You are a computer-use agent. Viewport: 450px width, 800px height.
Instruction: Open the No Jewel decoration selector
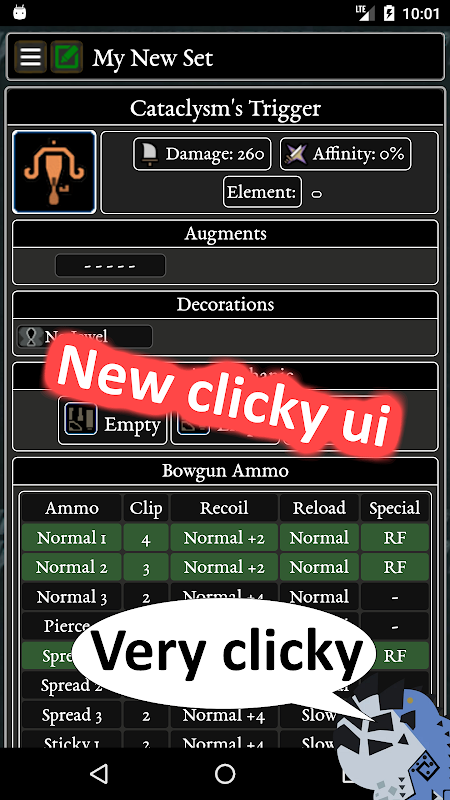point(85,337)
